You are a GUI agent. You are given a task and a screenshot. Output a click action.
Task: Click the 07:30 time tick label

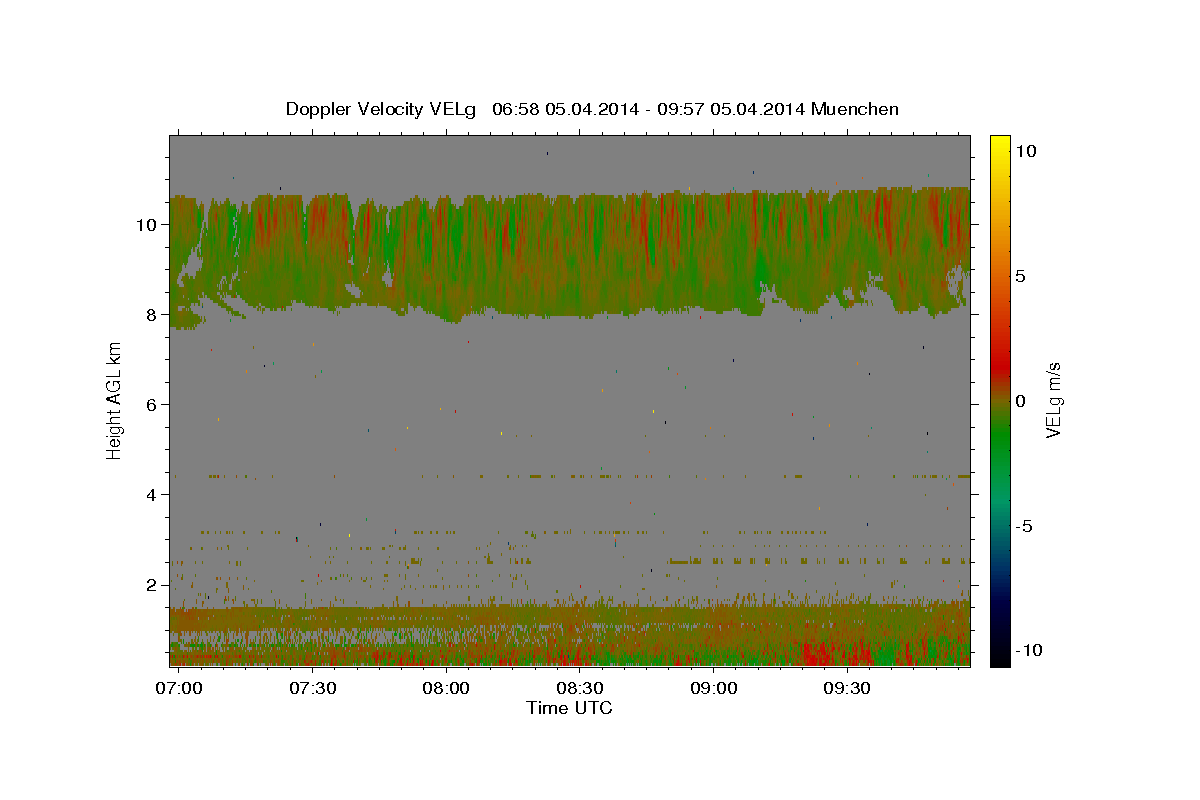tap(312, 689)
